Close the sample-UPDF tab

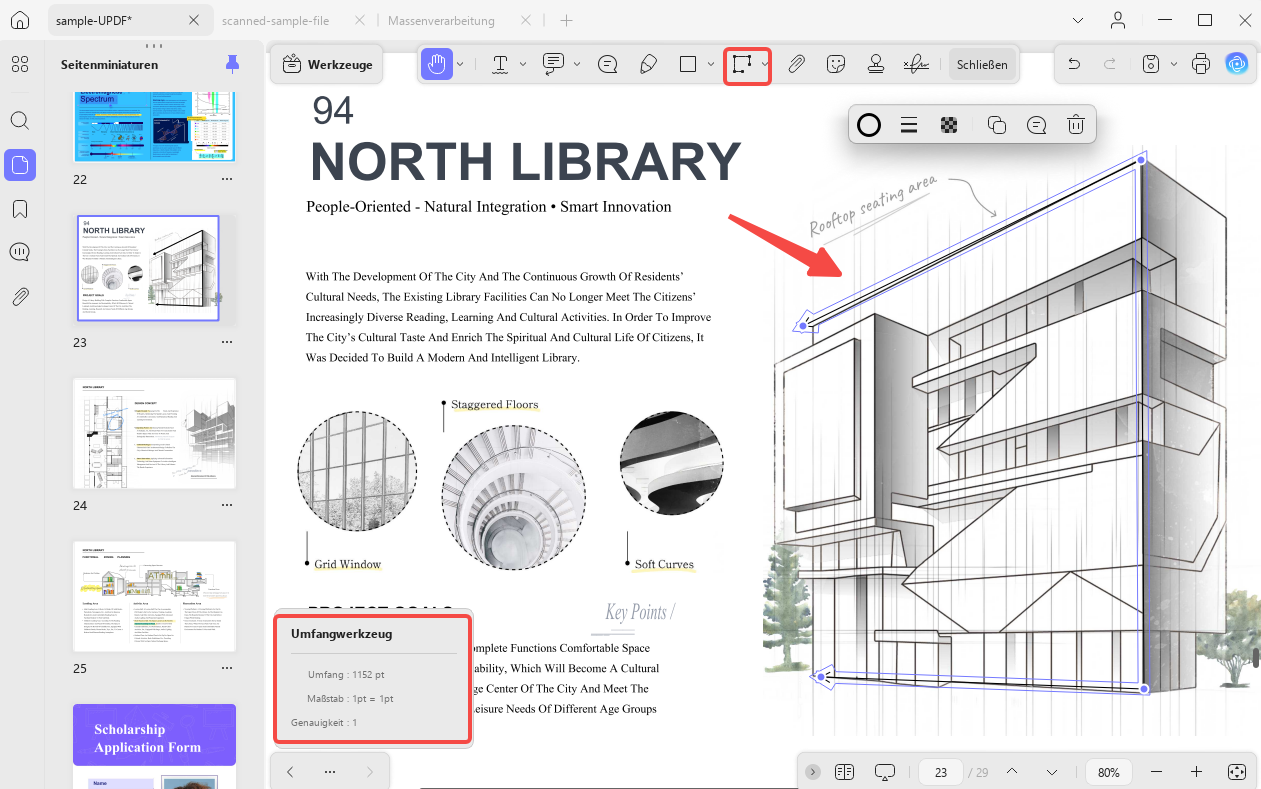point(195,20)
